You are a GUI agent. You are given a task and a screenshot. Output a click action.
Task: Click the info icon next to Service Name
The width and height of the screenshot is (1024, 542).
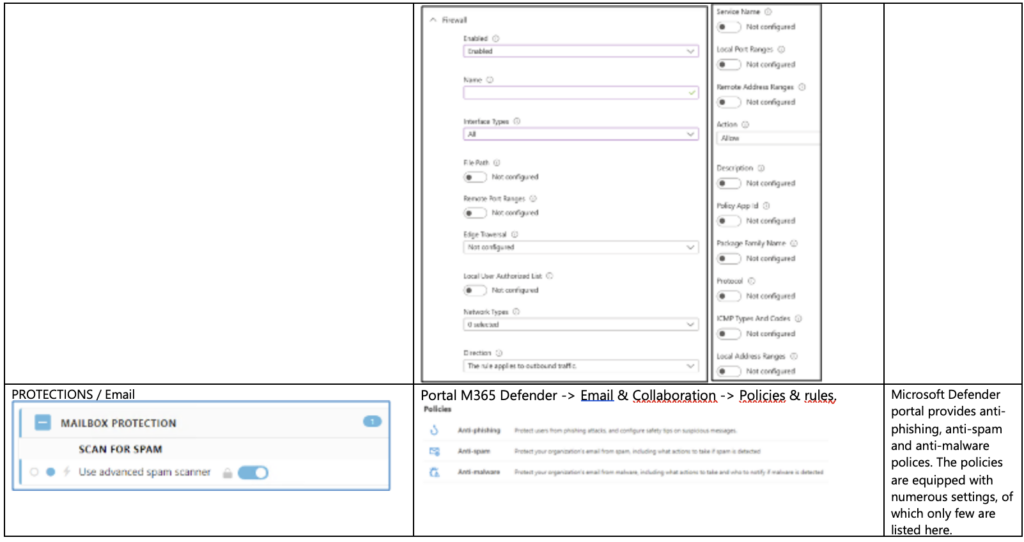coord(769,11)
